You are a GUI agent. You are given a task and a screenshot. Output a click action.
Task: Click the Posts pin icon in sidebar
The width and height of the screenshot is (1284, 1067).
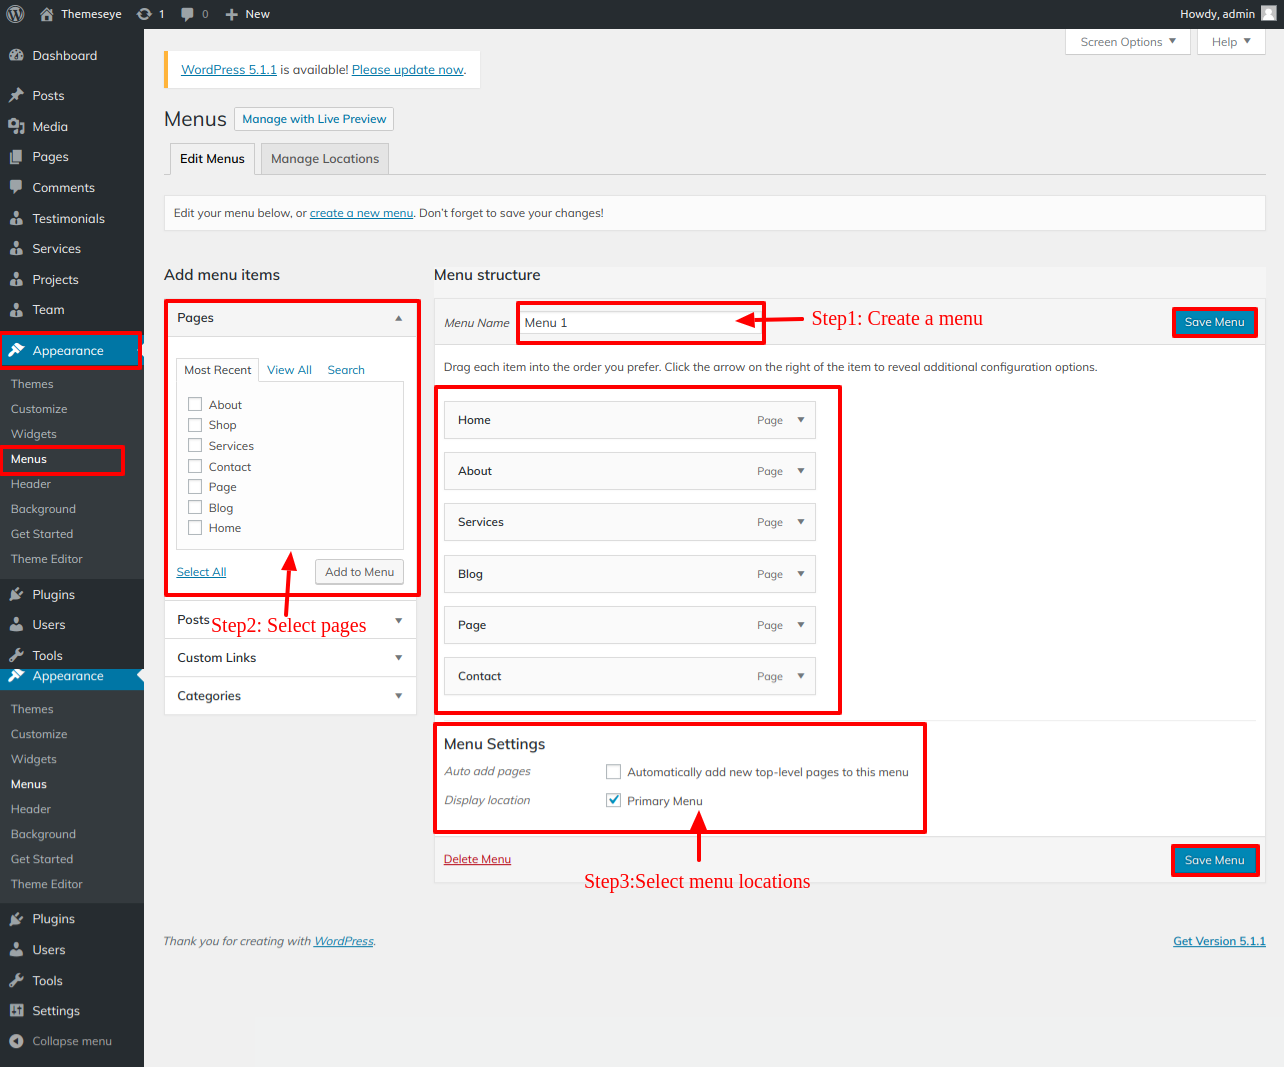(x=16, y=96)
